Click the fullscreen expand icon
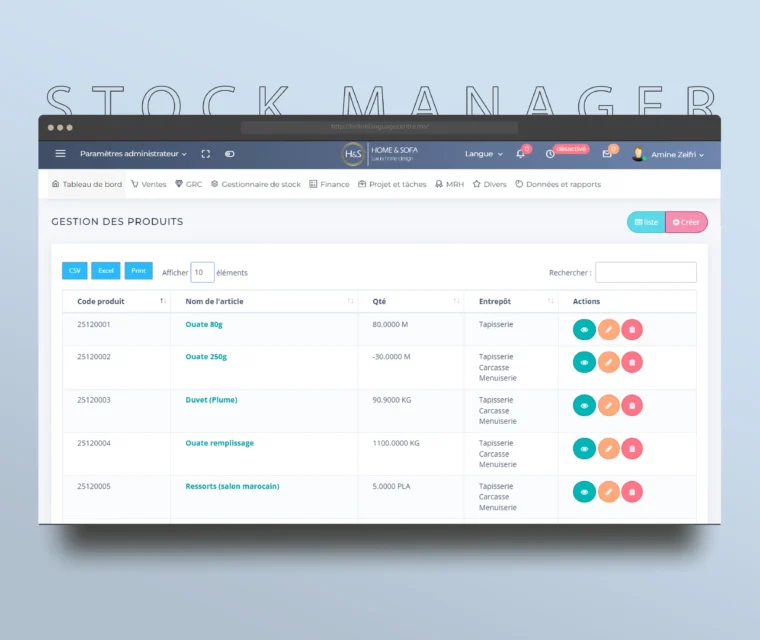The width and height of the screenshot is (760, 640). point(206,154)
